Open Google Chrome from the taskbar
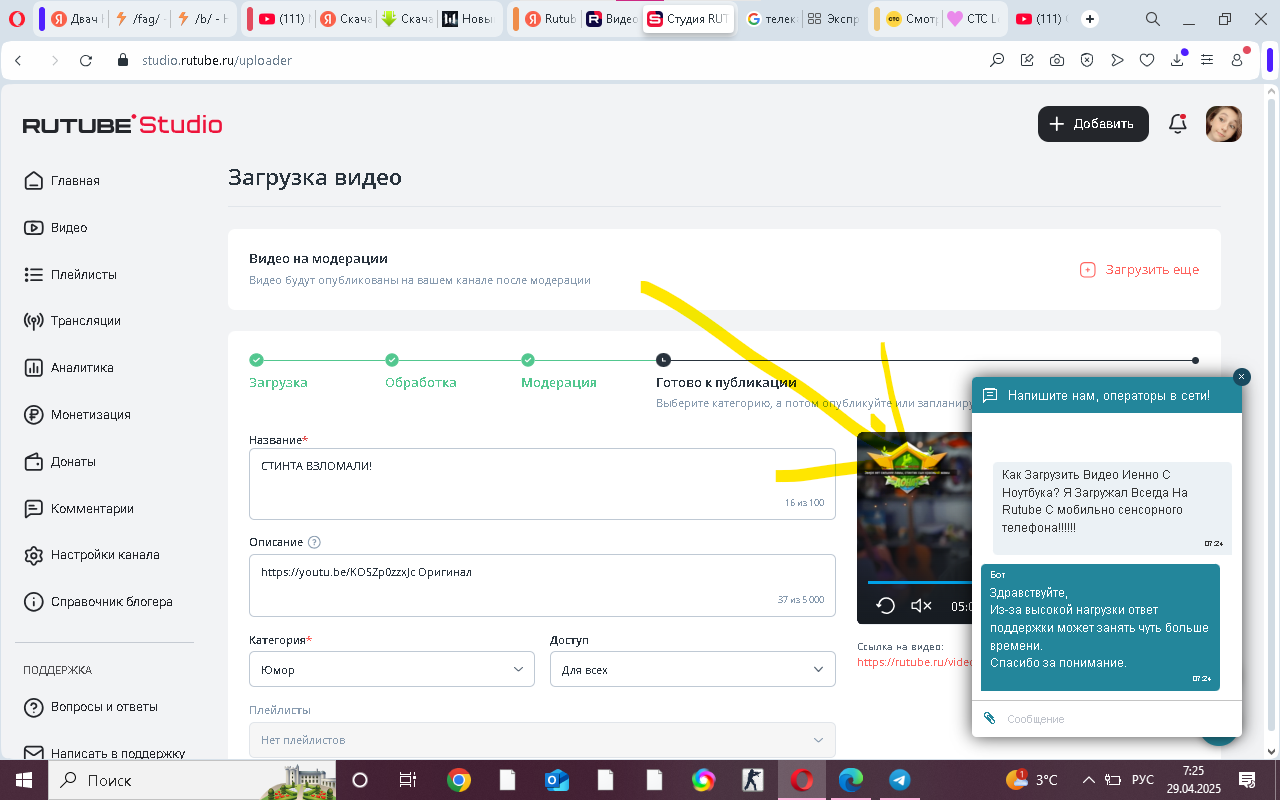1280x800 pixels. pos(459,780)
